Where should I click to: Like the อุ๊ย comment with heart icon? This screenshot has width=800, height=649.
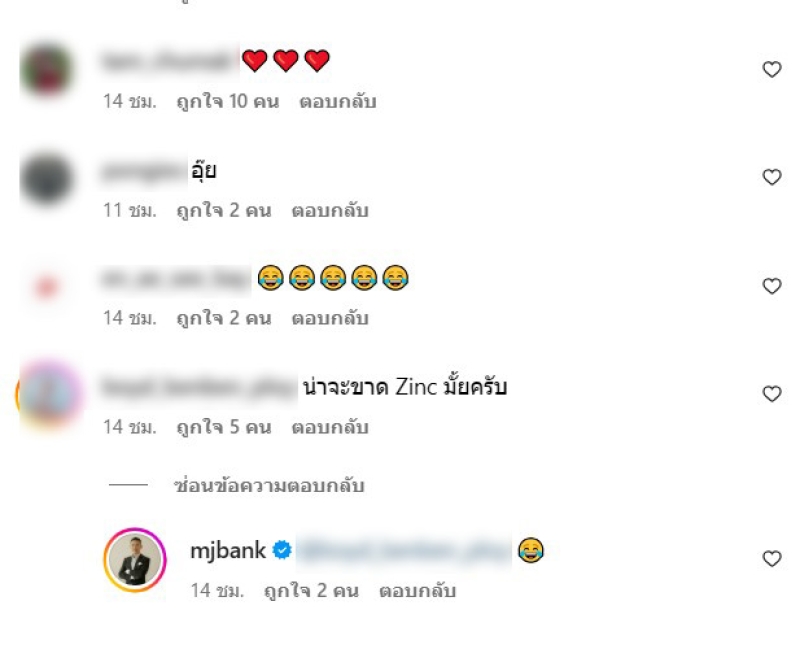click(x=771, y=177)
